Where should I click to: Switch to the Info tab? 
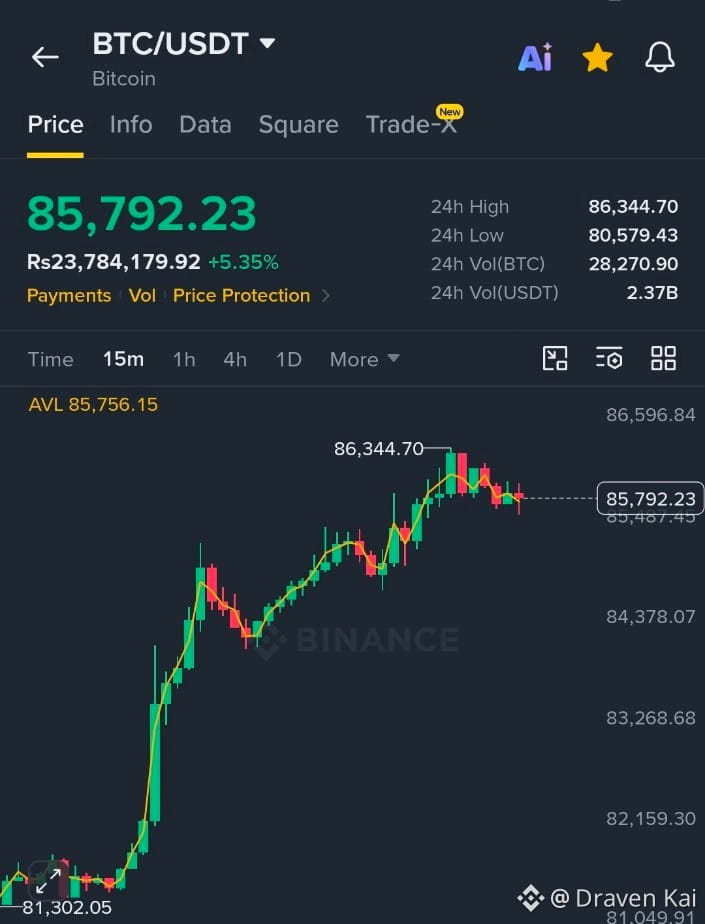click(x=131, y=124)
